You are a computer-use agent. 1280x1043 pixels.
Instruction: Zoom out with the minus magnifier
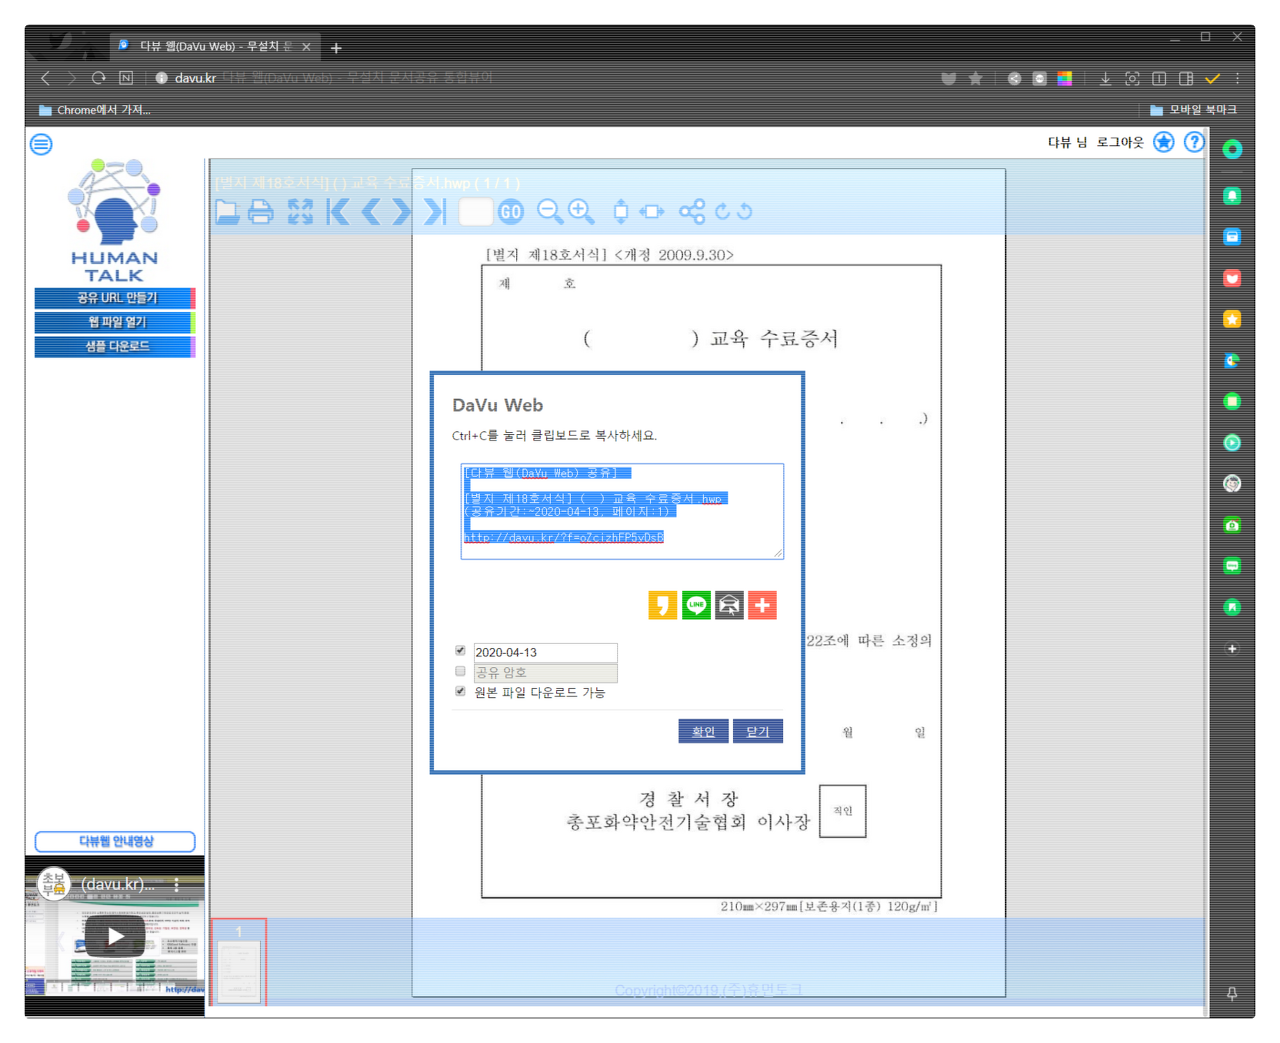click(x=549, y=211)
